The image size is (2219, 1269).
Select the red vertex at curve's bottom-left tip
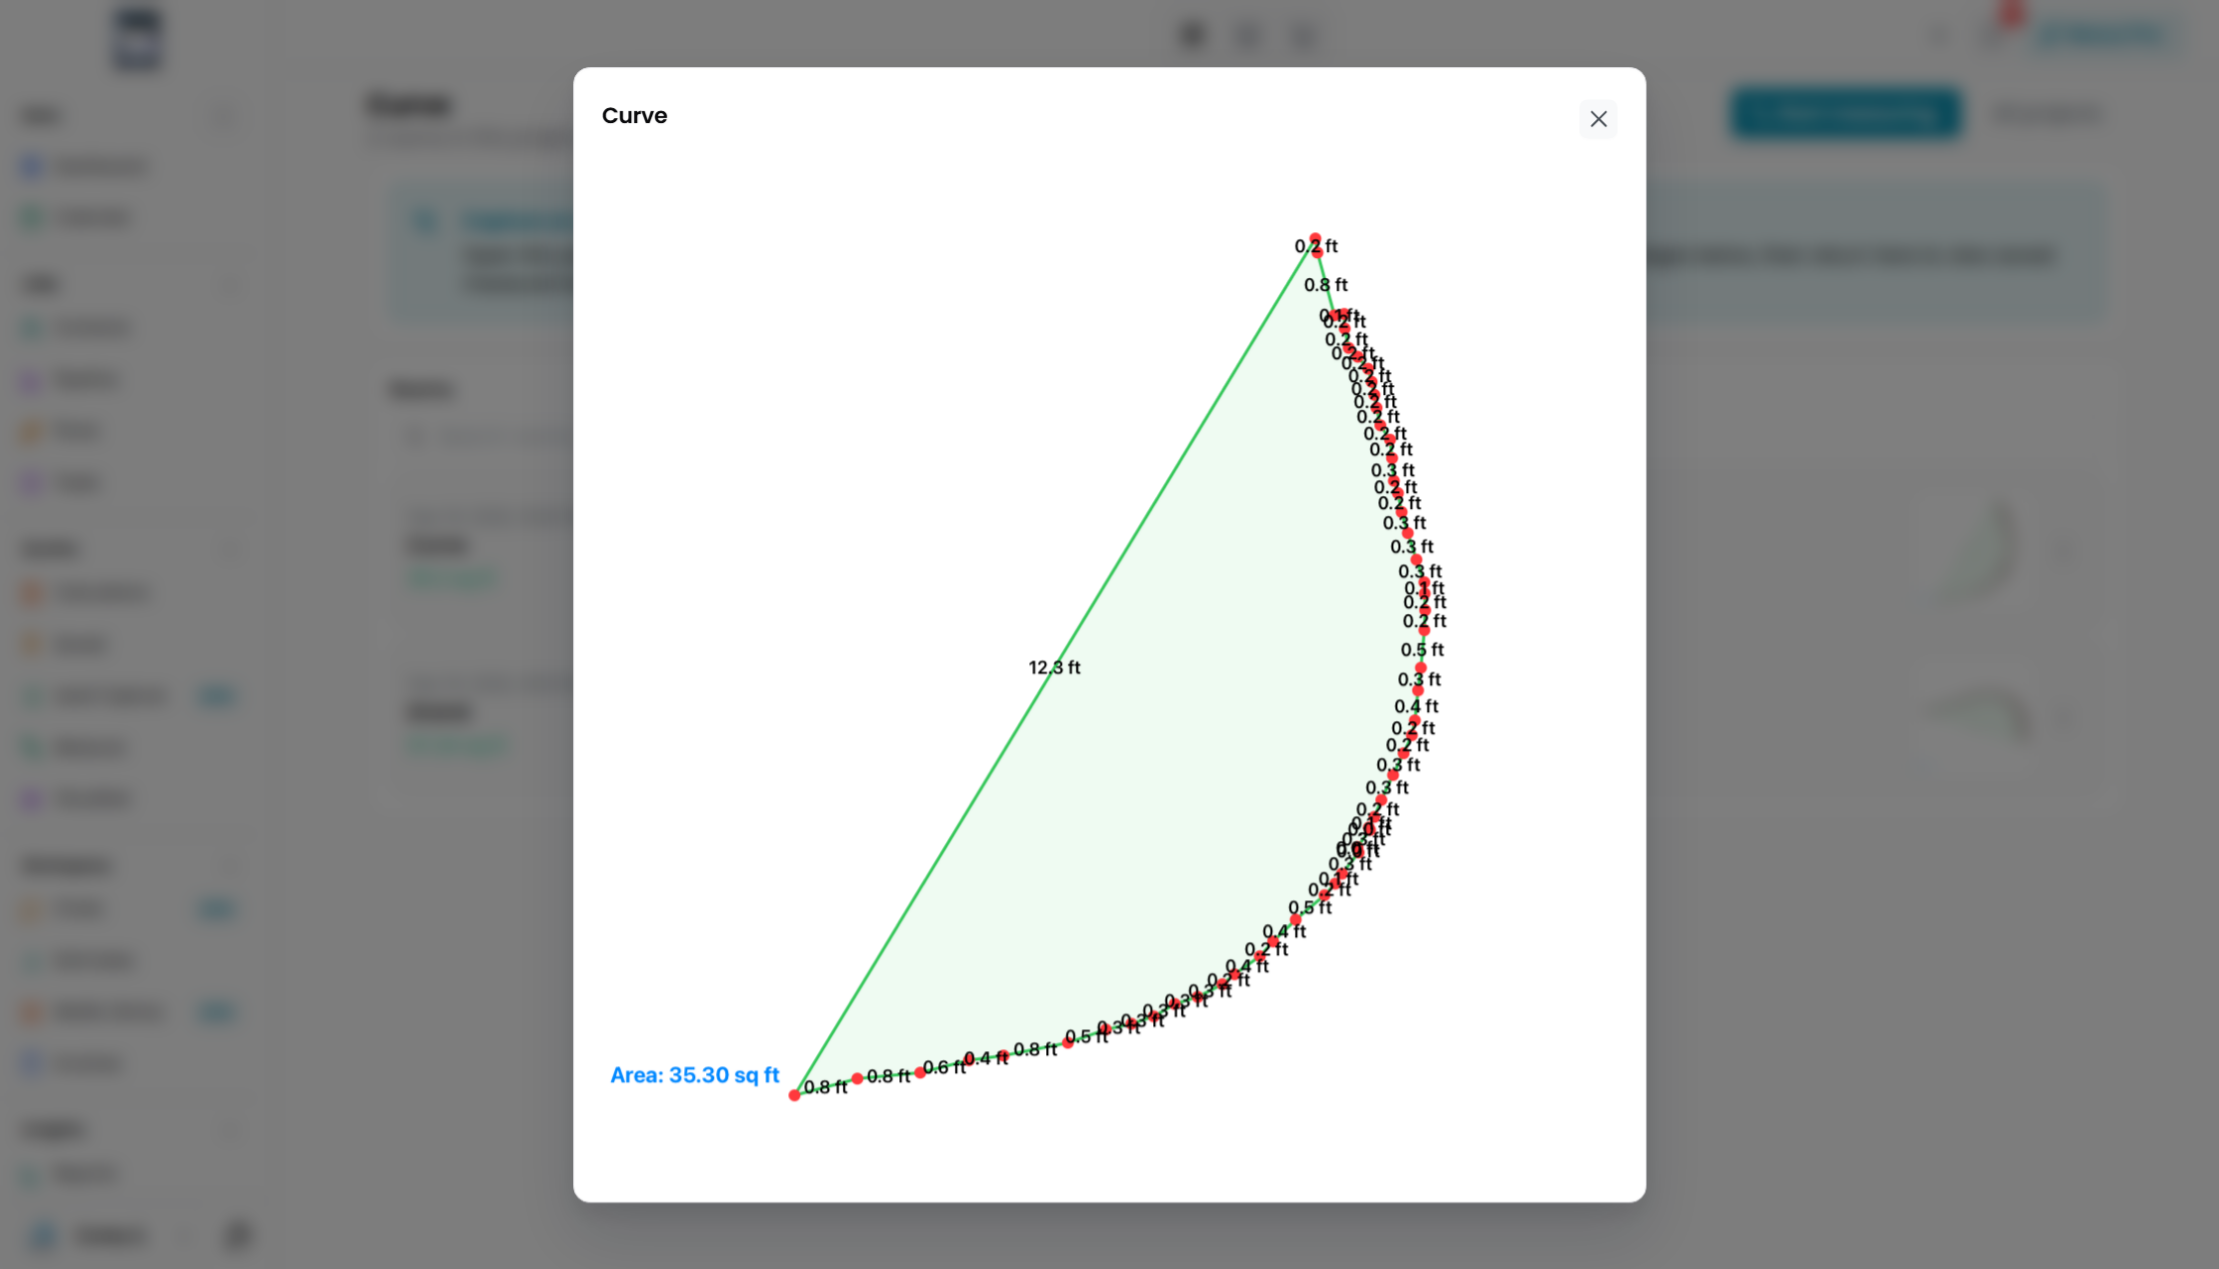tap(794, 1095)
